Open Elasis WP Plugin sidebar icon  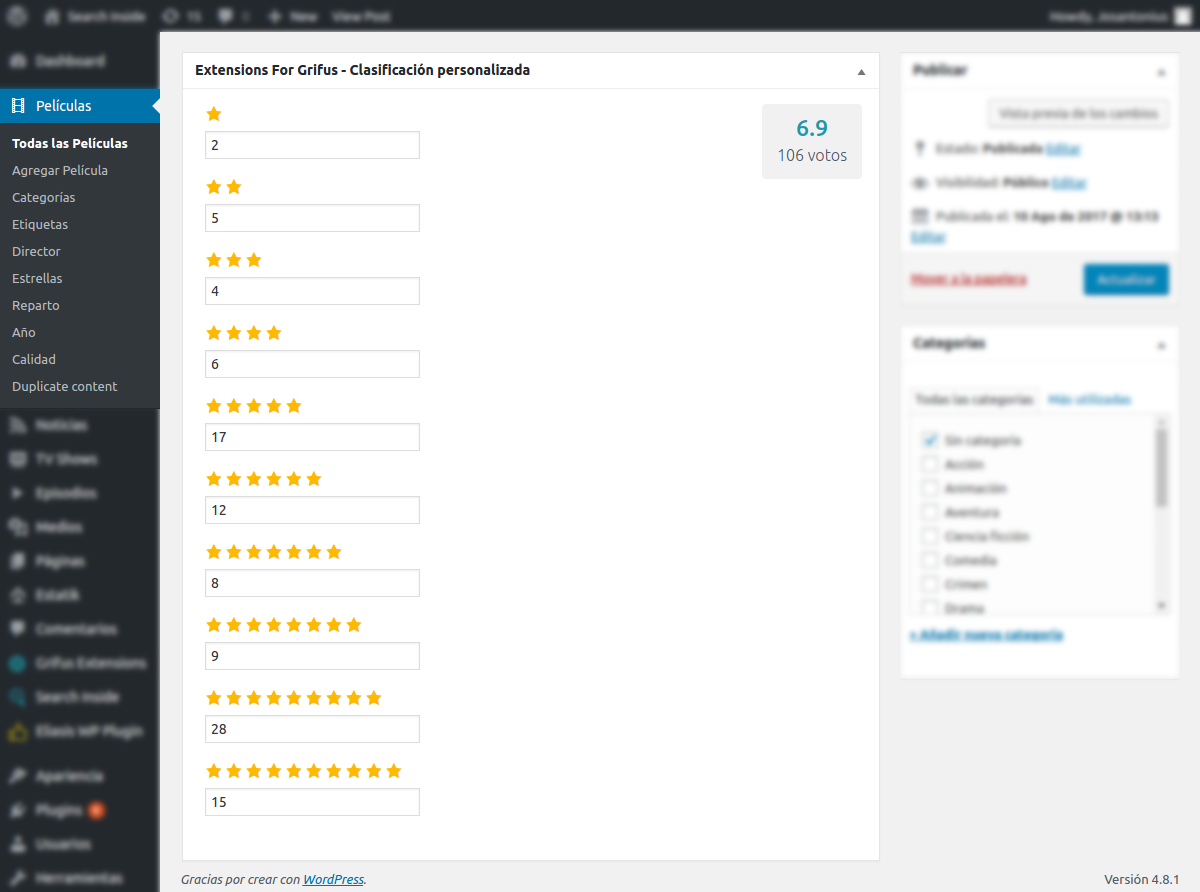18,731
